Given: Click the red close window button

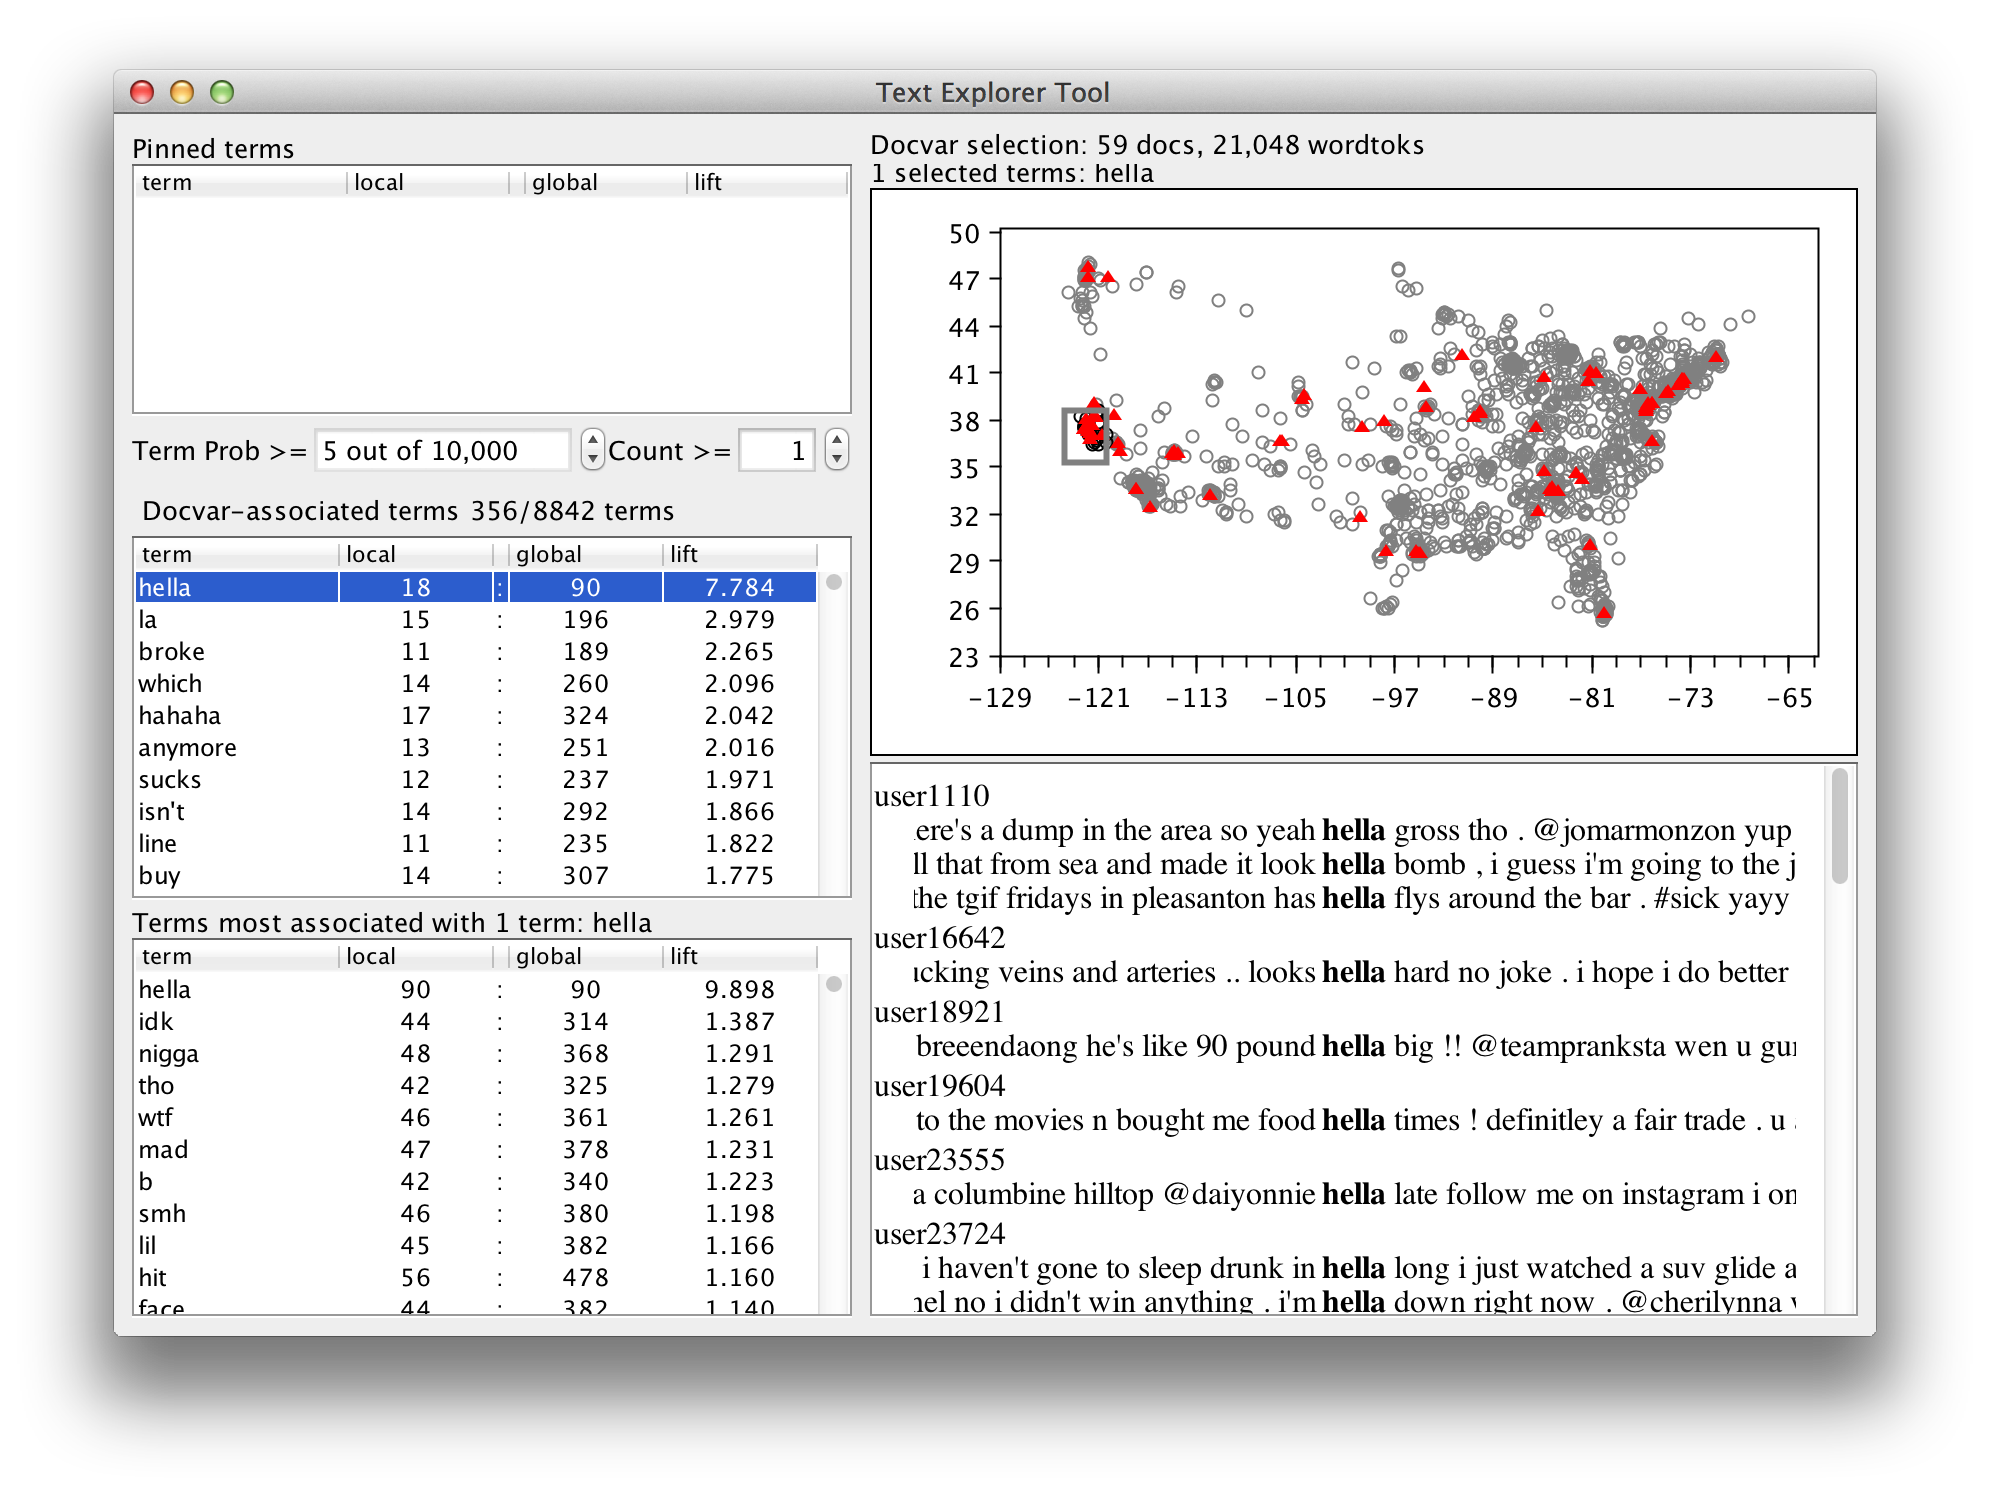Looking at the screenshot, I should 142,92.
